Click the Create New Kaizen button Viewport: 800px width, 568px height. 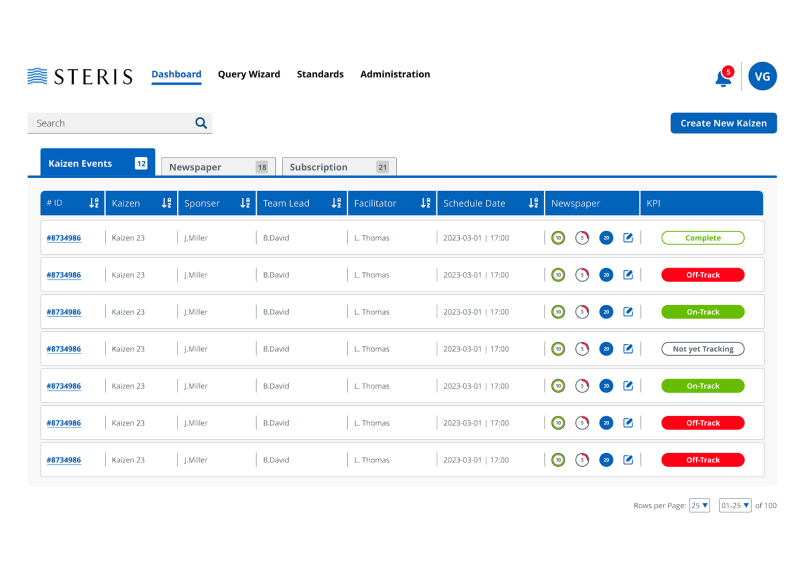pos(723,123)
